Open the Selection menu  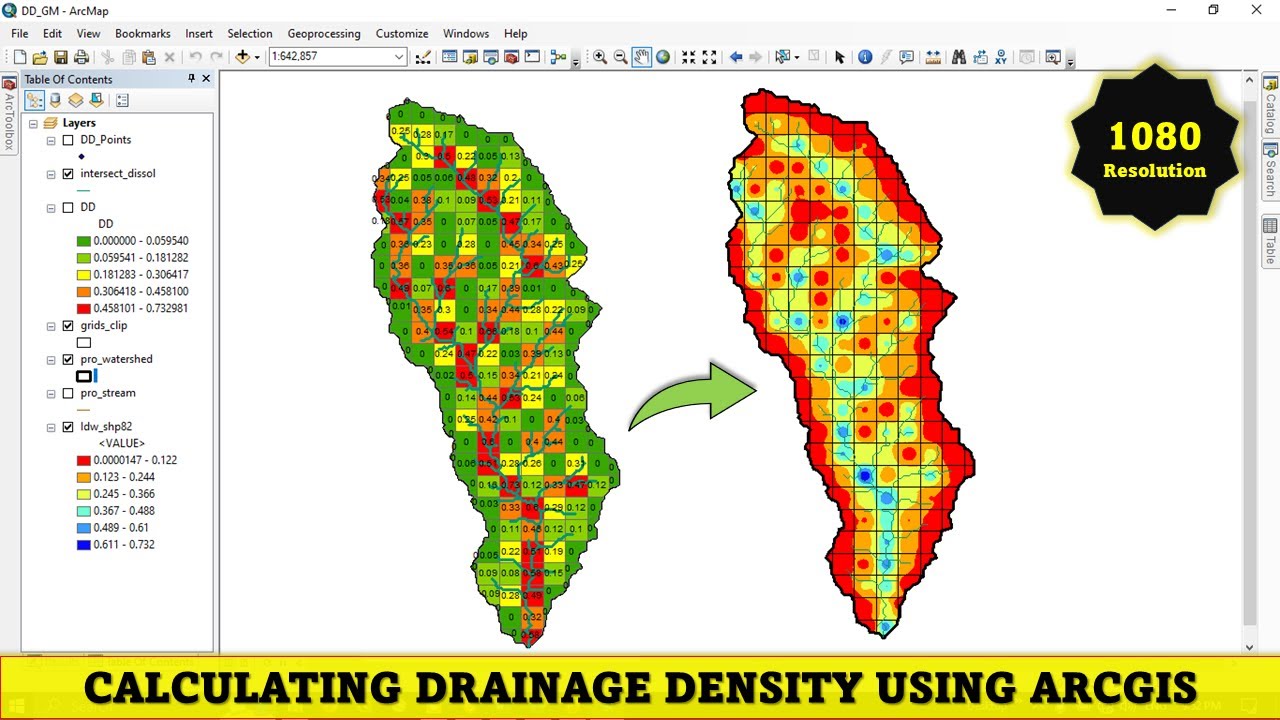250,33
